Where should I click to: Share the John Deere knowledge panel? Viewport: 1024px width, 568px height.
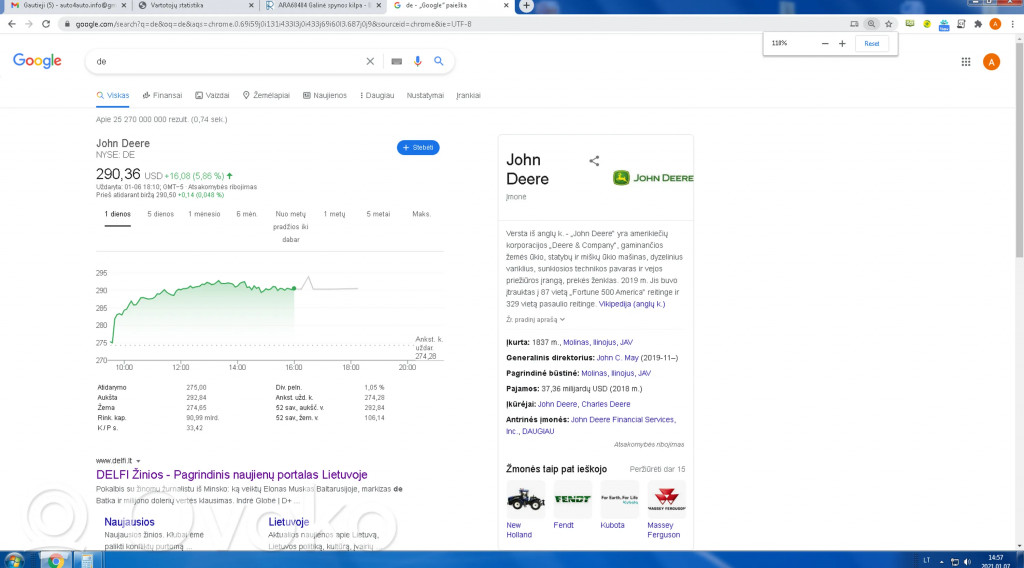point(594,160)
